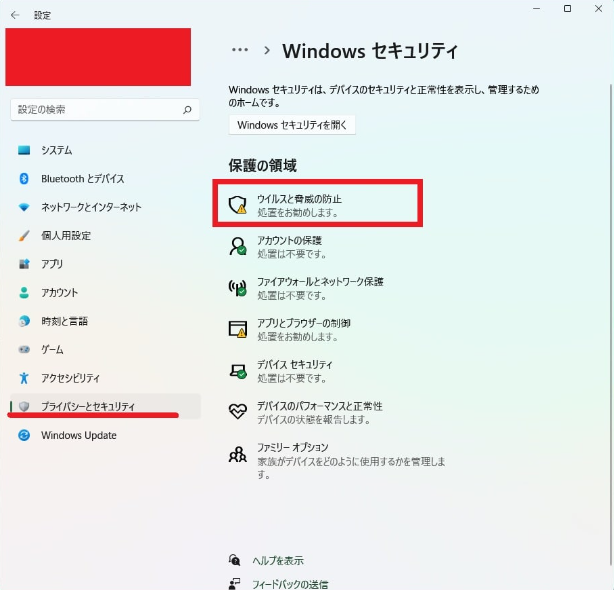Click the 個人用設定 paintbrush icon
Image resolution: width=614 pixels, height=590 pixels.
pyautogui.click(x=24, y=236)
